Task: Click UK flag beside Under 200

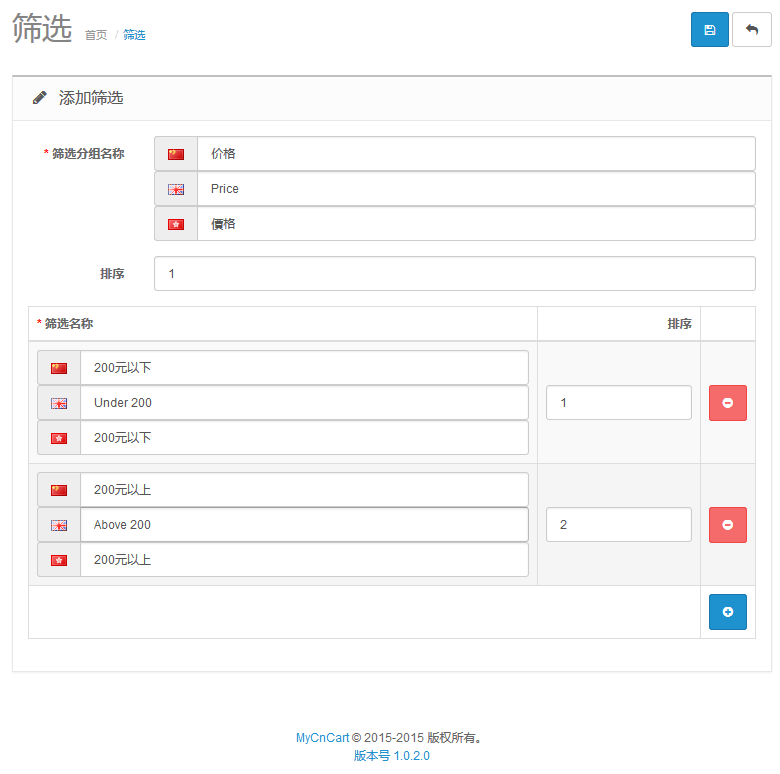Action: click(x=59, y=403)
